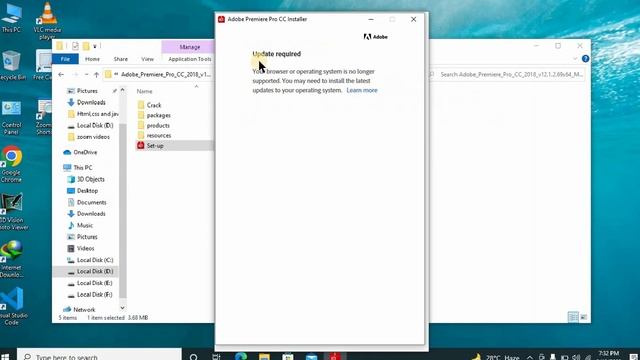Open zoom videos folder in sidebar
The width and height of the screenshot is (640, 360).
coord(93,137)
